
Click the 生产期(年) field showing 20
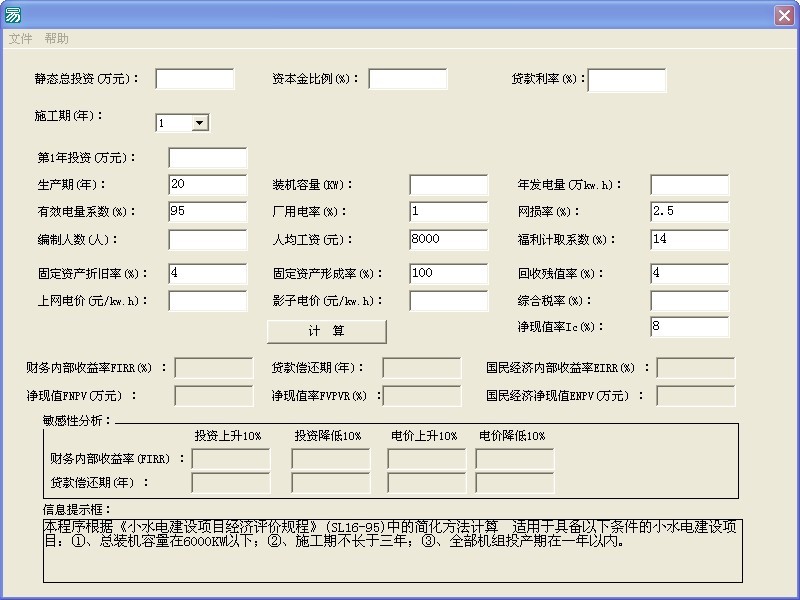point(208,185)
